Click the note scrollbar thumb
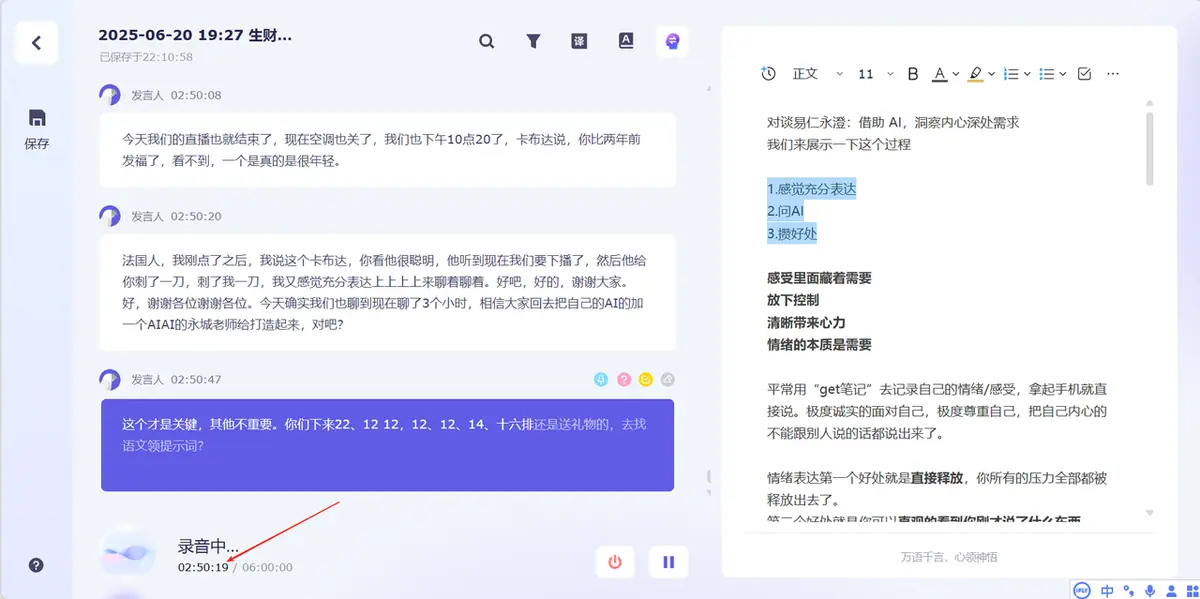The image size is (1200, 599). (1150, 148)
